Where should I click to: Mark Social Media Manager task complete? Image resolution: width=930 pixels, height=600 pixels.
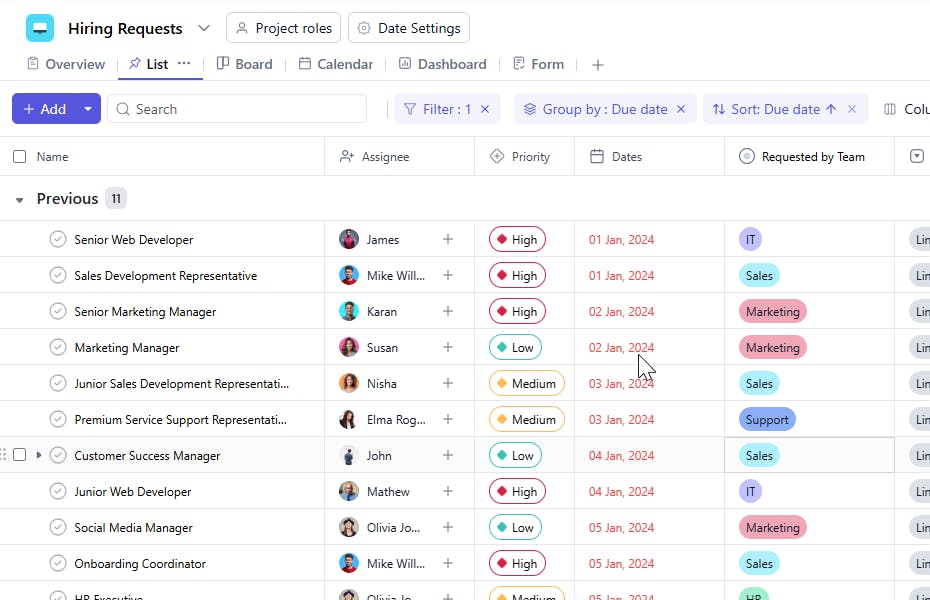(x=58, y=527)
